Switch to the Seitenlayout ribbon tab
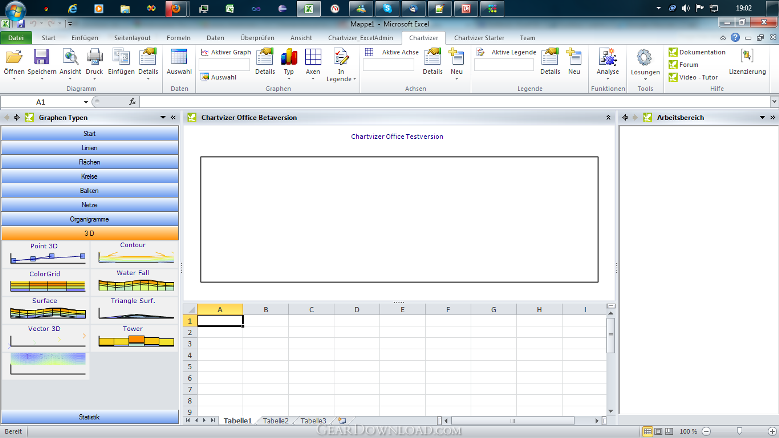779x438 pixels. tap(132, 38)
